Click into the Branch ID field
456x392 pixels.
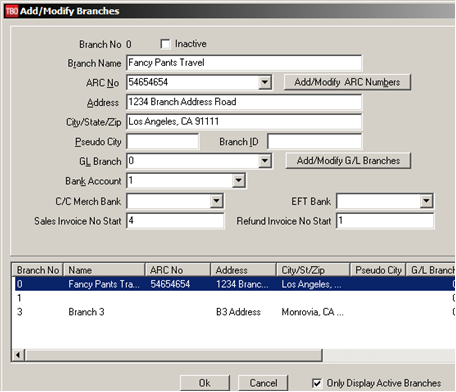315,142
